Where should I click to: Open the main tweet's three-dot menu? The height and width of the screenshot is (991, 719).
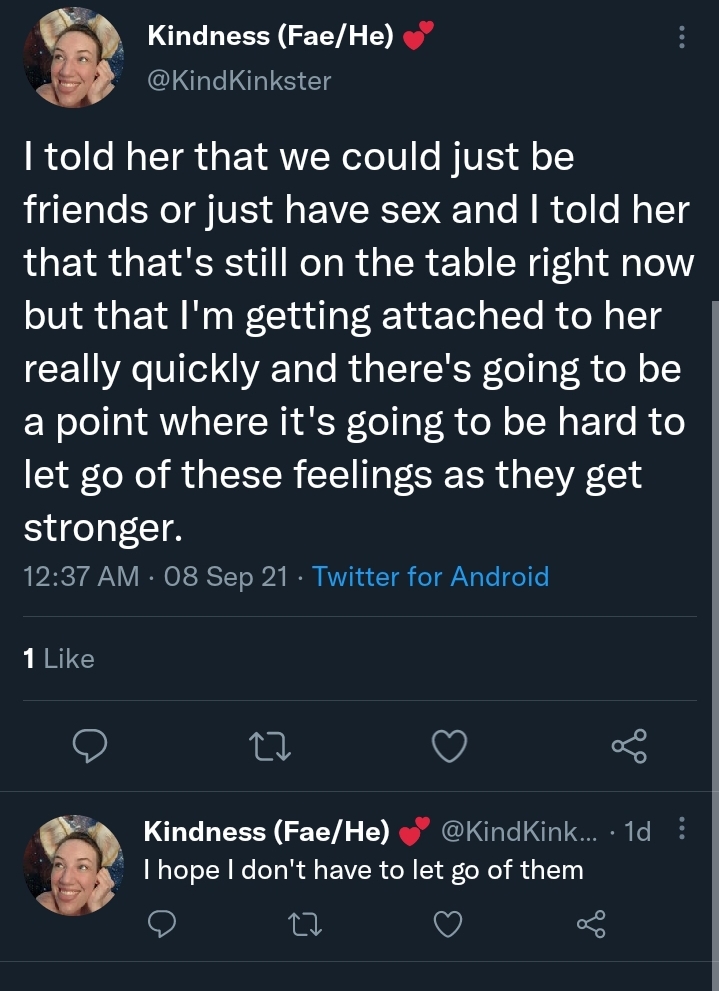[x=682, y=37]
